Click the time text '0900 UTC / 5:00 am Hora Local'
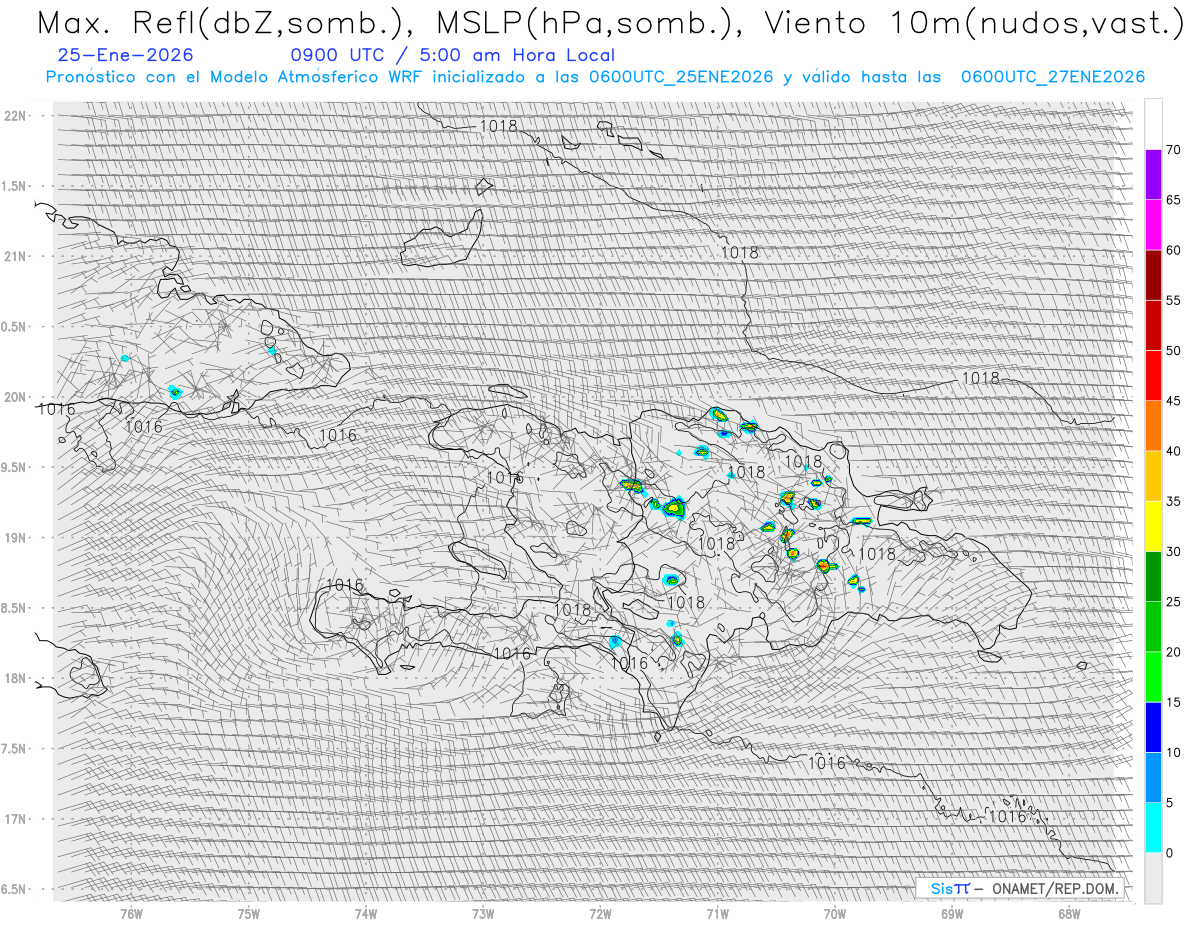Viewport: 1200px width, 927px height. [452, 55]
